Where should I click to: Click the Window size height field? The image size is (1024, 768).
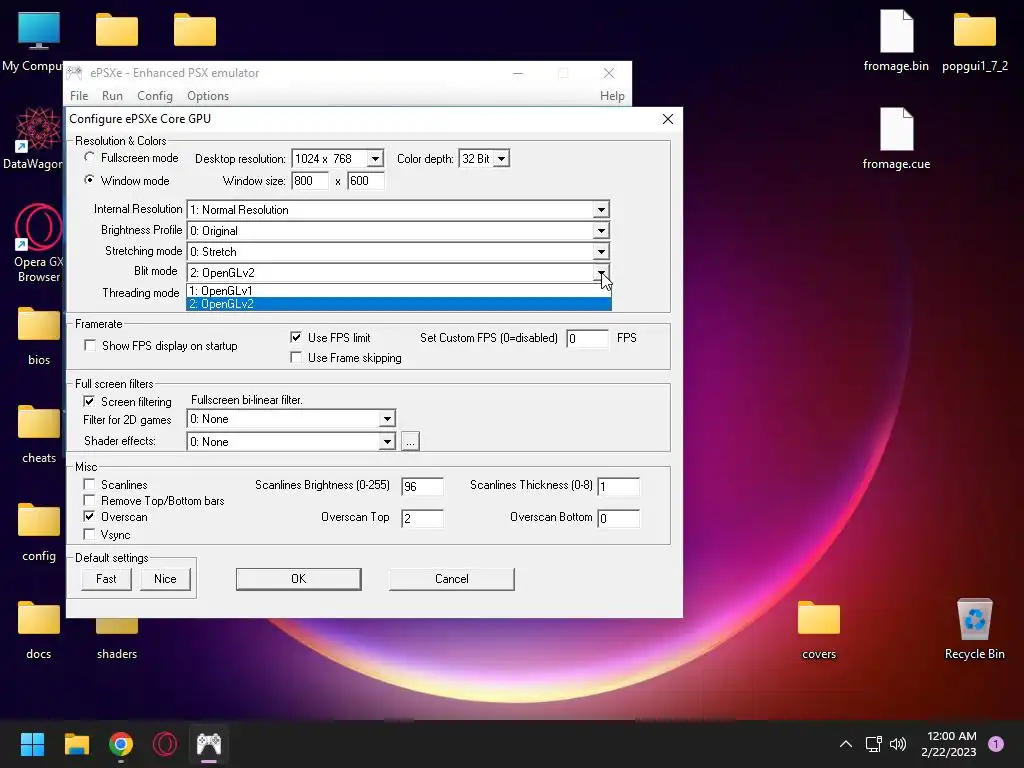point(366,181)
